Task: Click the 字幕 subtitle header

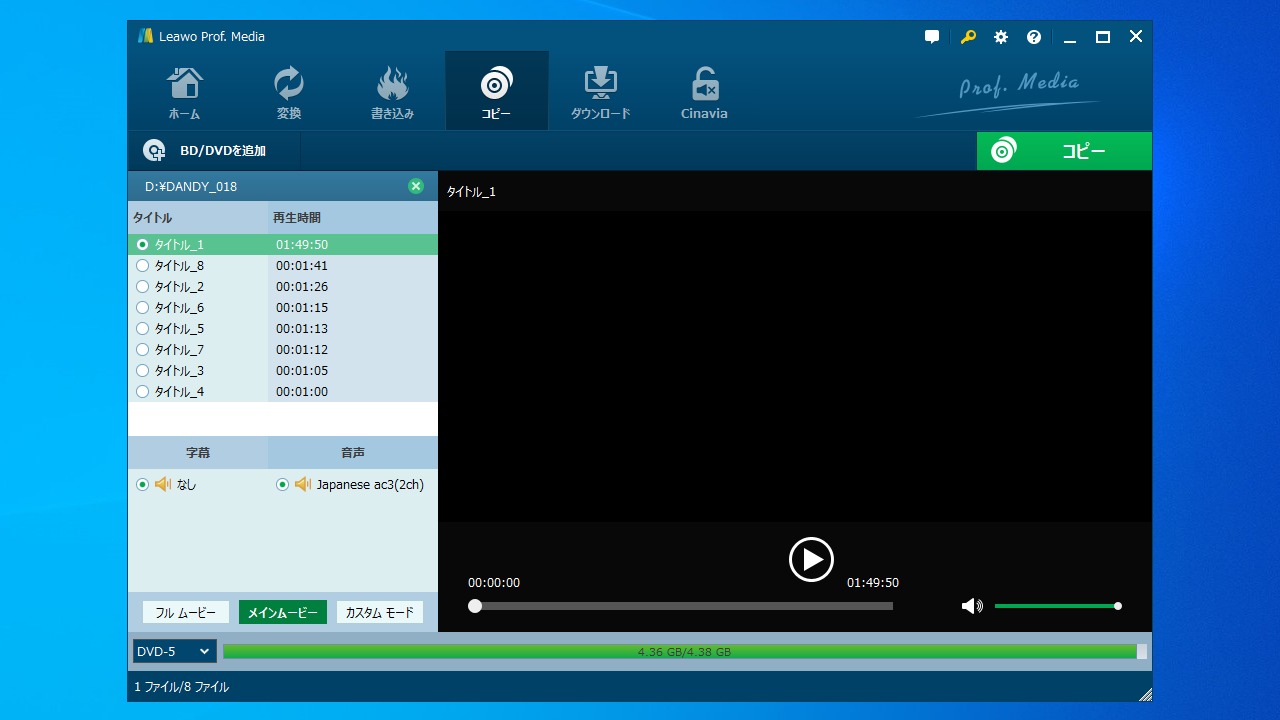Action: coord(198,453)
